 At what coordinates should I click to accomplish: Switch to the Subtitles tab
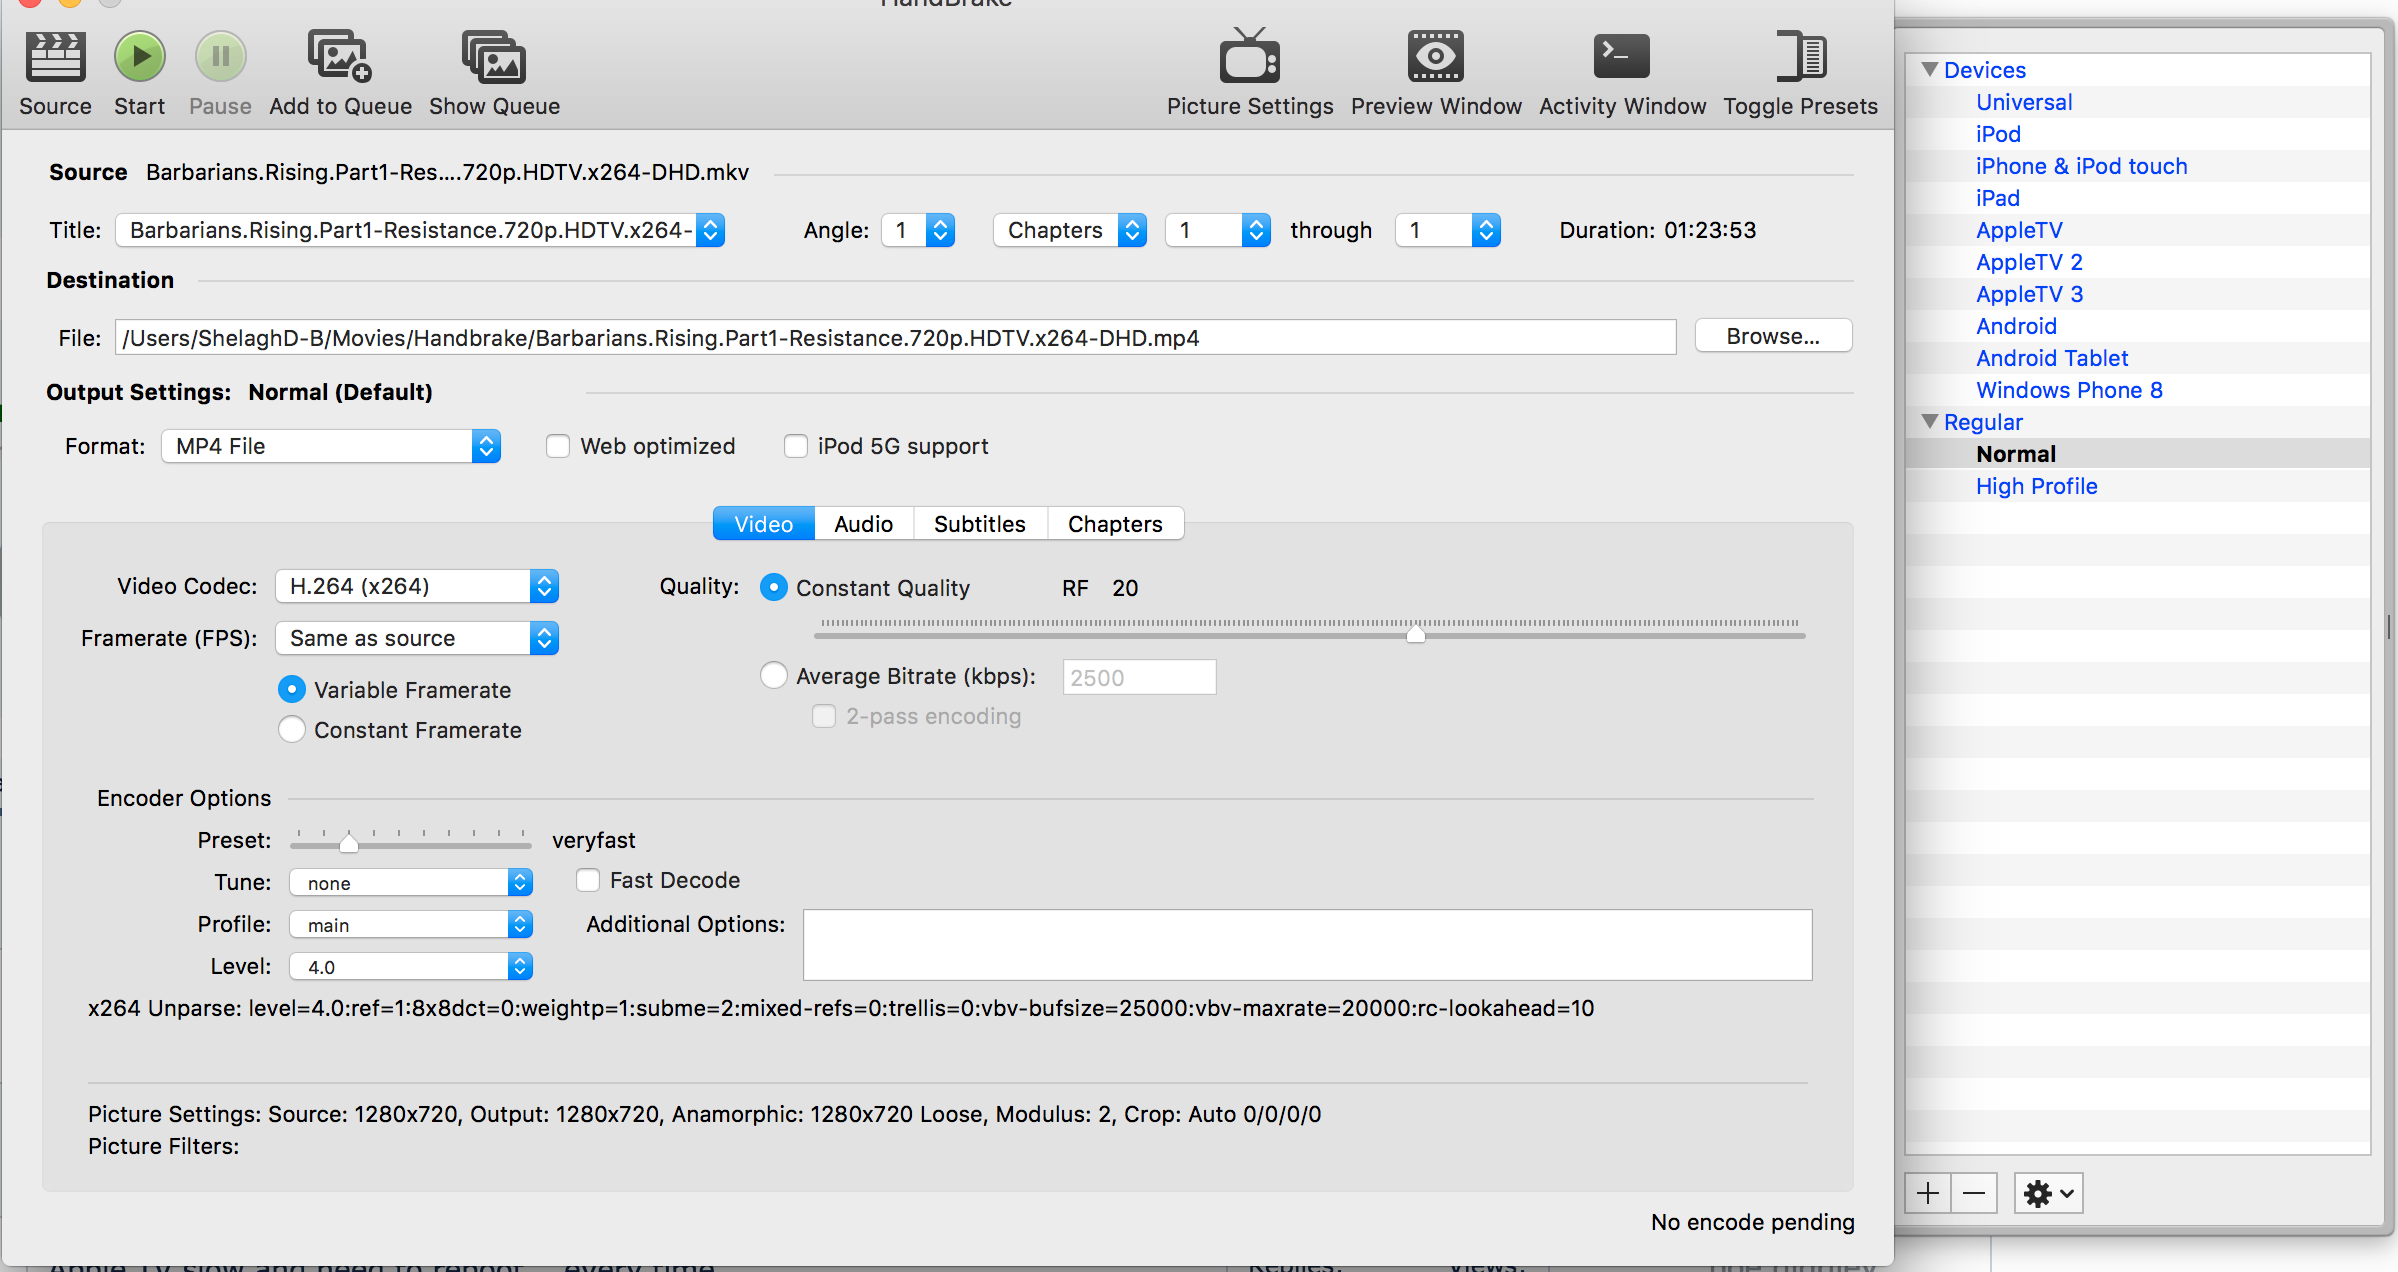(979, 524)
